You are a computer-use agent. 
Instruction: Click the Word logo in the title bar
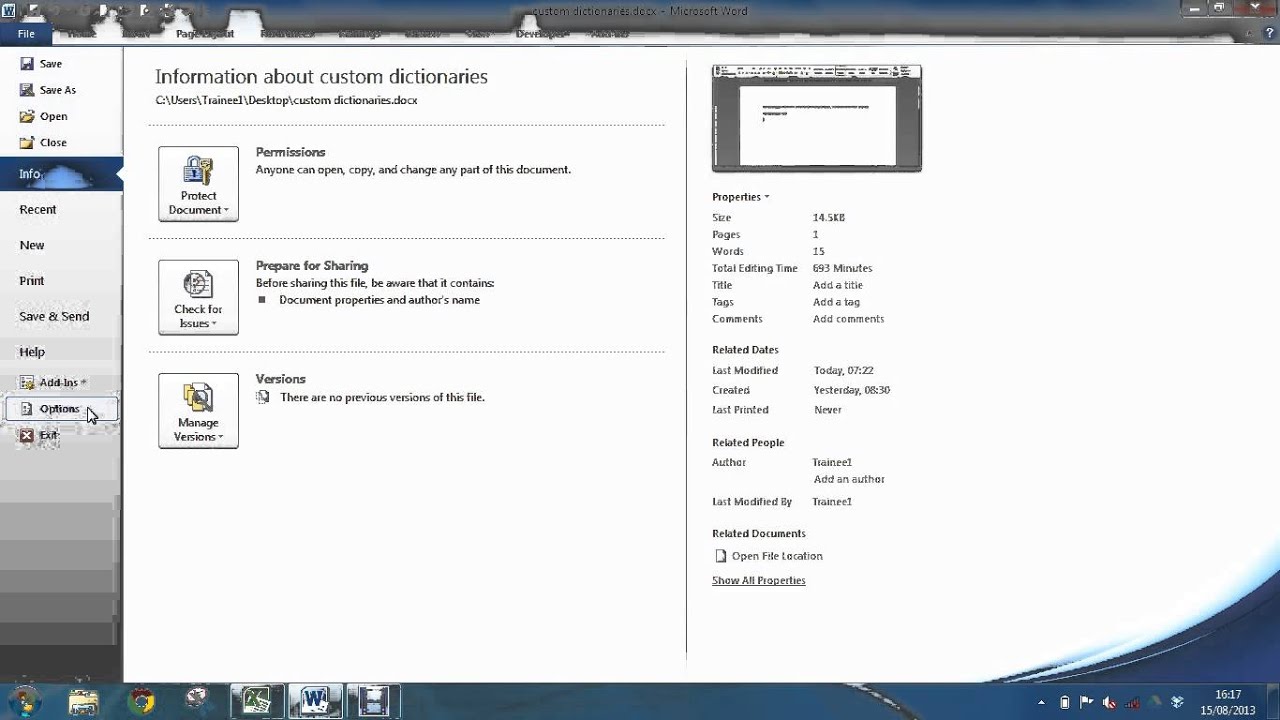tap(9, 11)
